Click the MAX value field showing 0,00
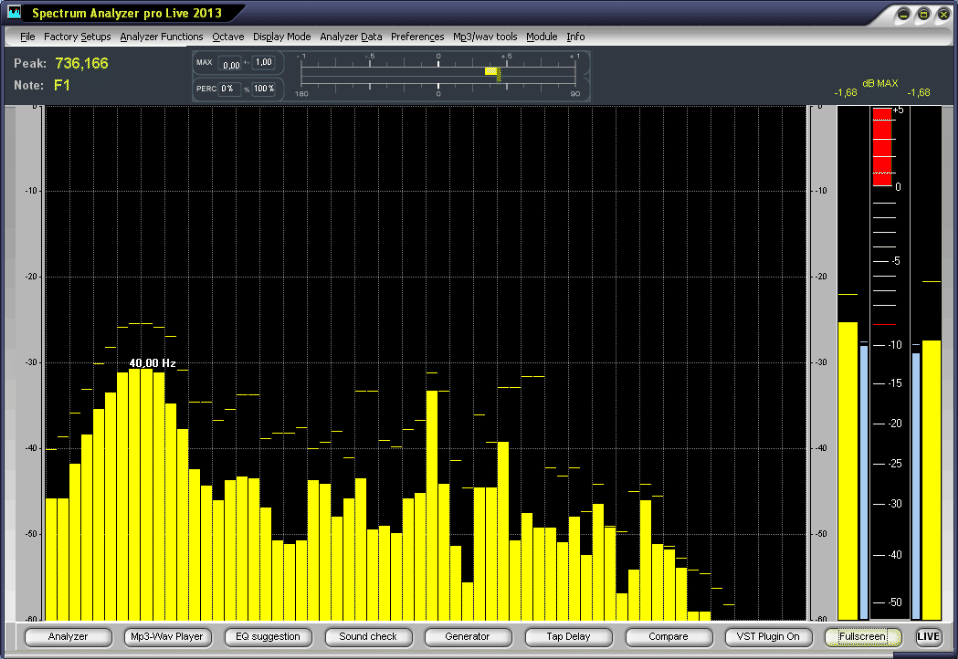 (231, 64)
